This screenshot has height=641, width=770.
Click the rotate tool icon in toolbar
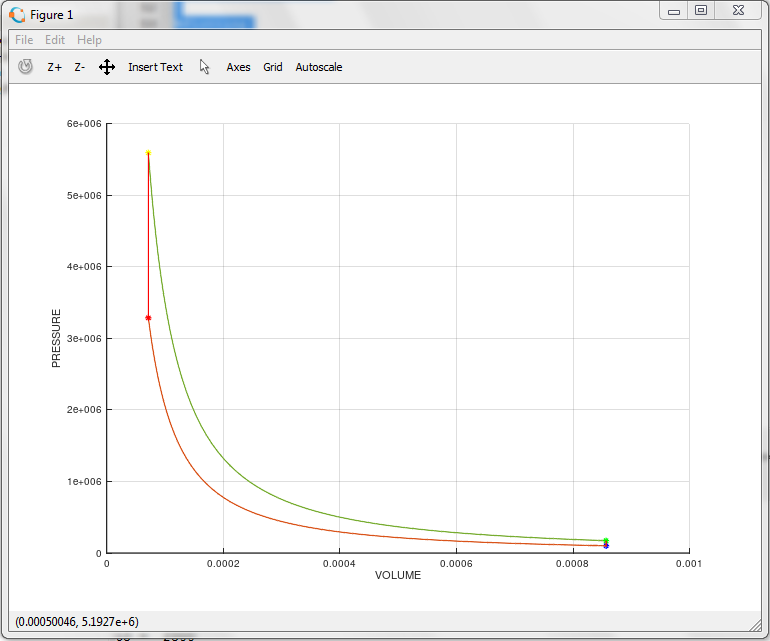point(26,67)
